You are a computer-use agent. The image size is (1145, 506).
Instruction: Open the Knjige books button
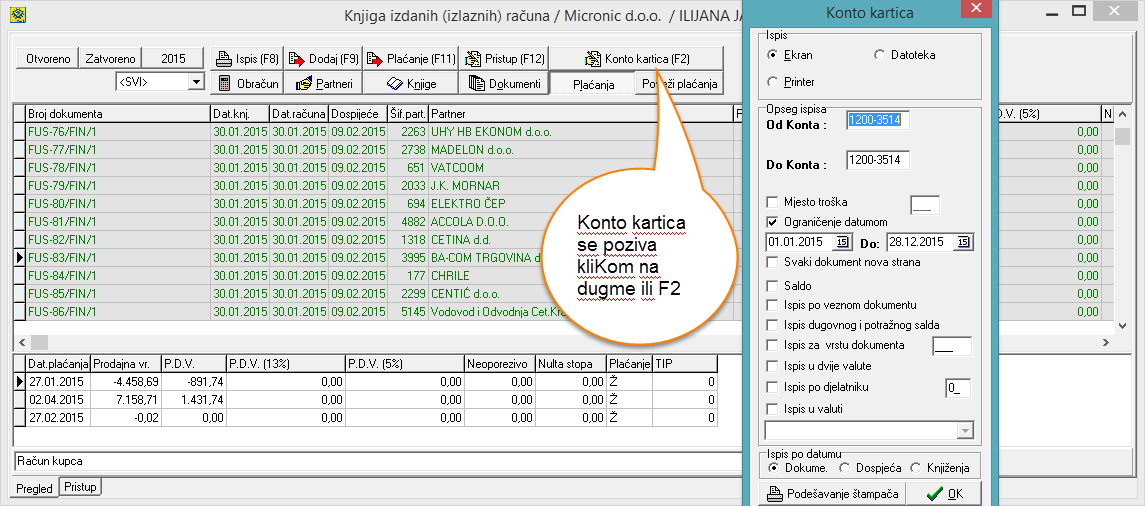pos(411,83)
